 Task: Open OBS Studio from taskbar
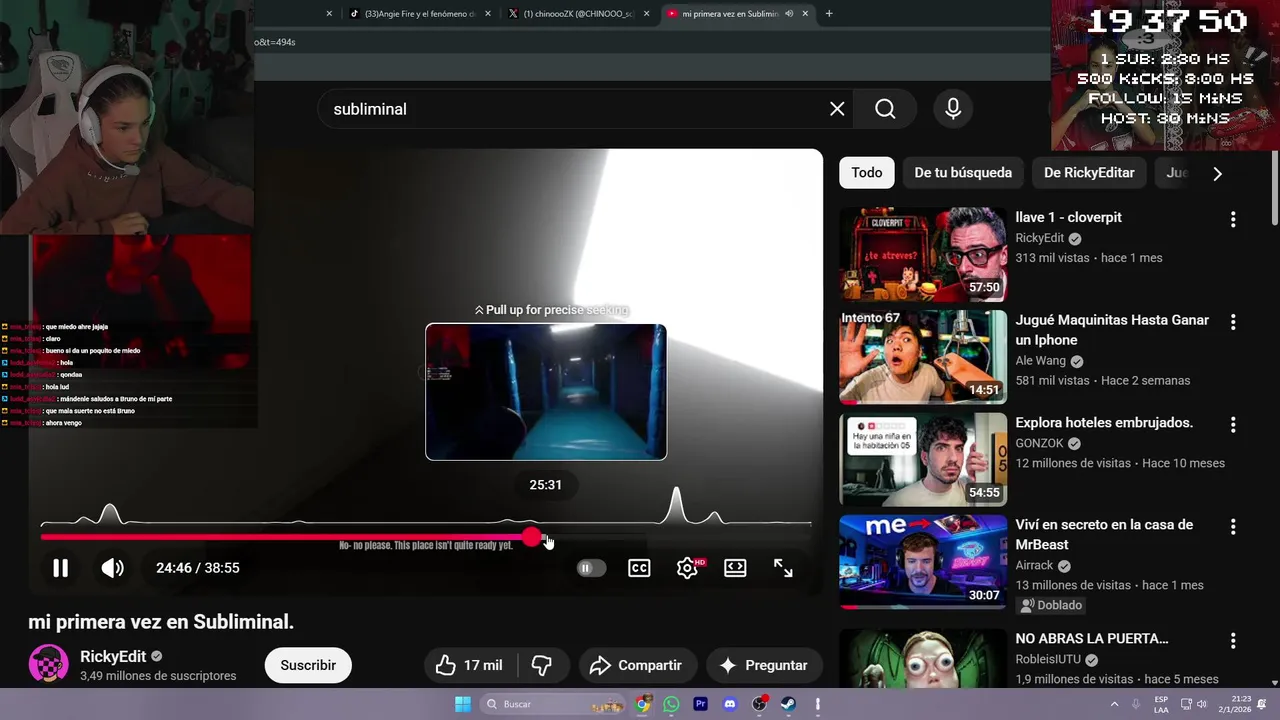[760, 704]
